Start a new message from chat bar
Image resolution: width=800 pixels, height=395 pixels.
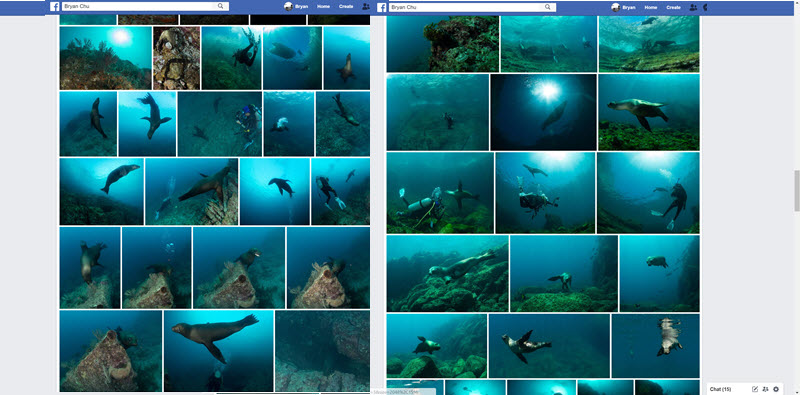[x=755, y=389]
